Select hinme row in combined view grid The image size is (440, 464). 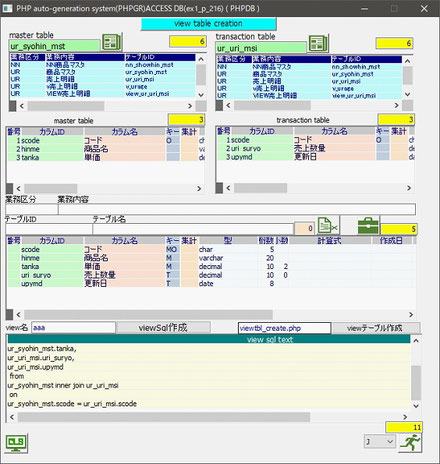[x=211, y=258]
